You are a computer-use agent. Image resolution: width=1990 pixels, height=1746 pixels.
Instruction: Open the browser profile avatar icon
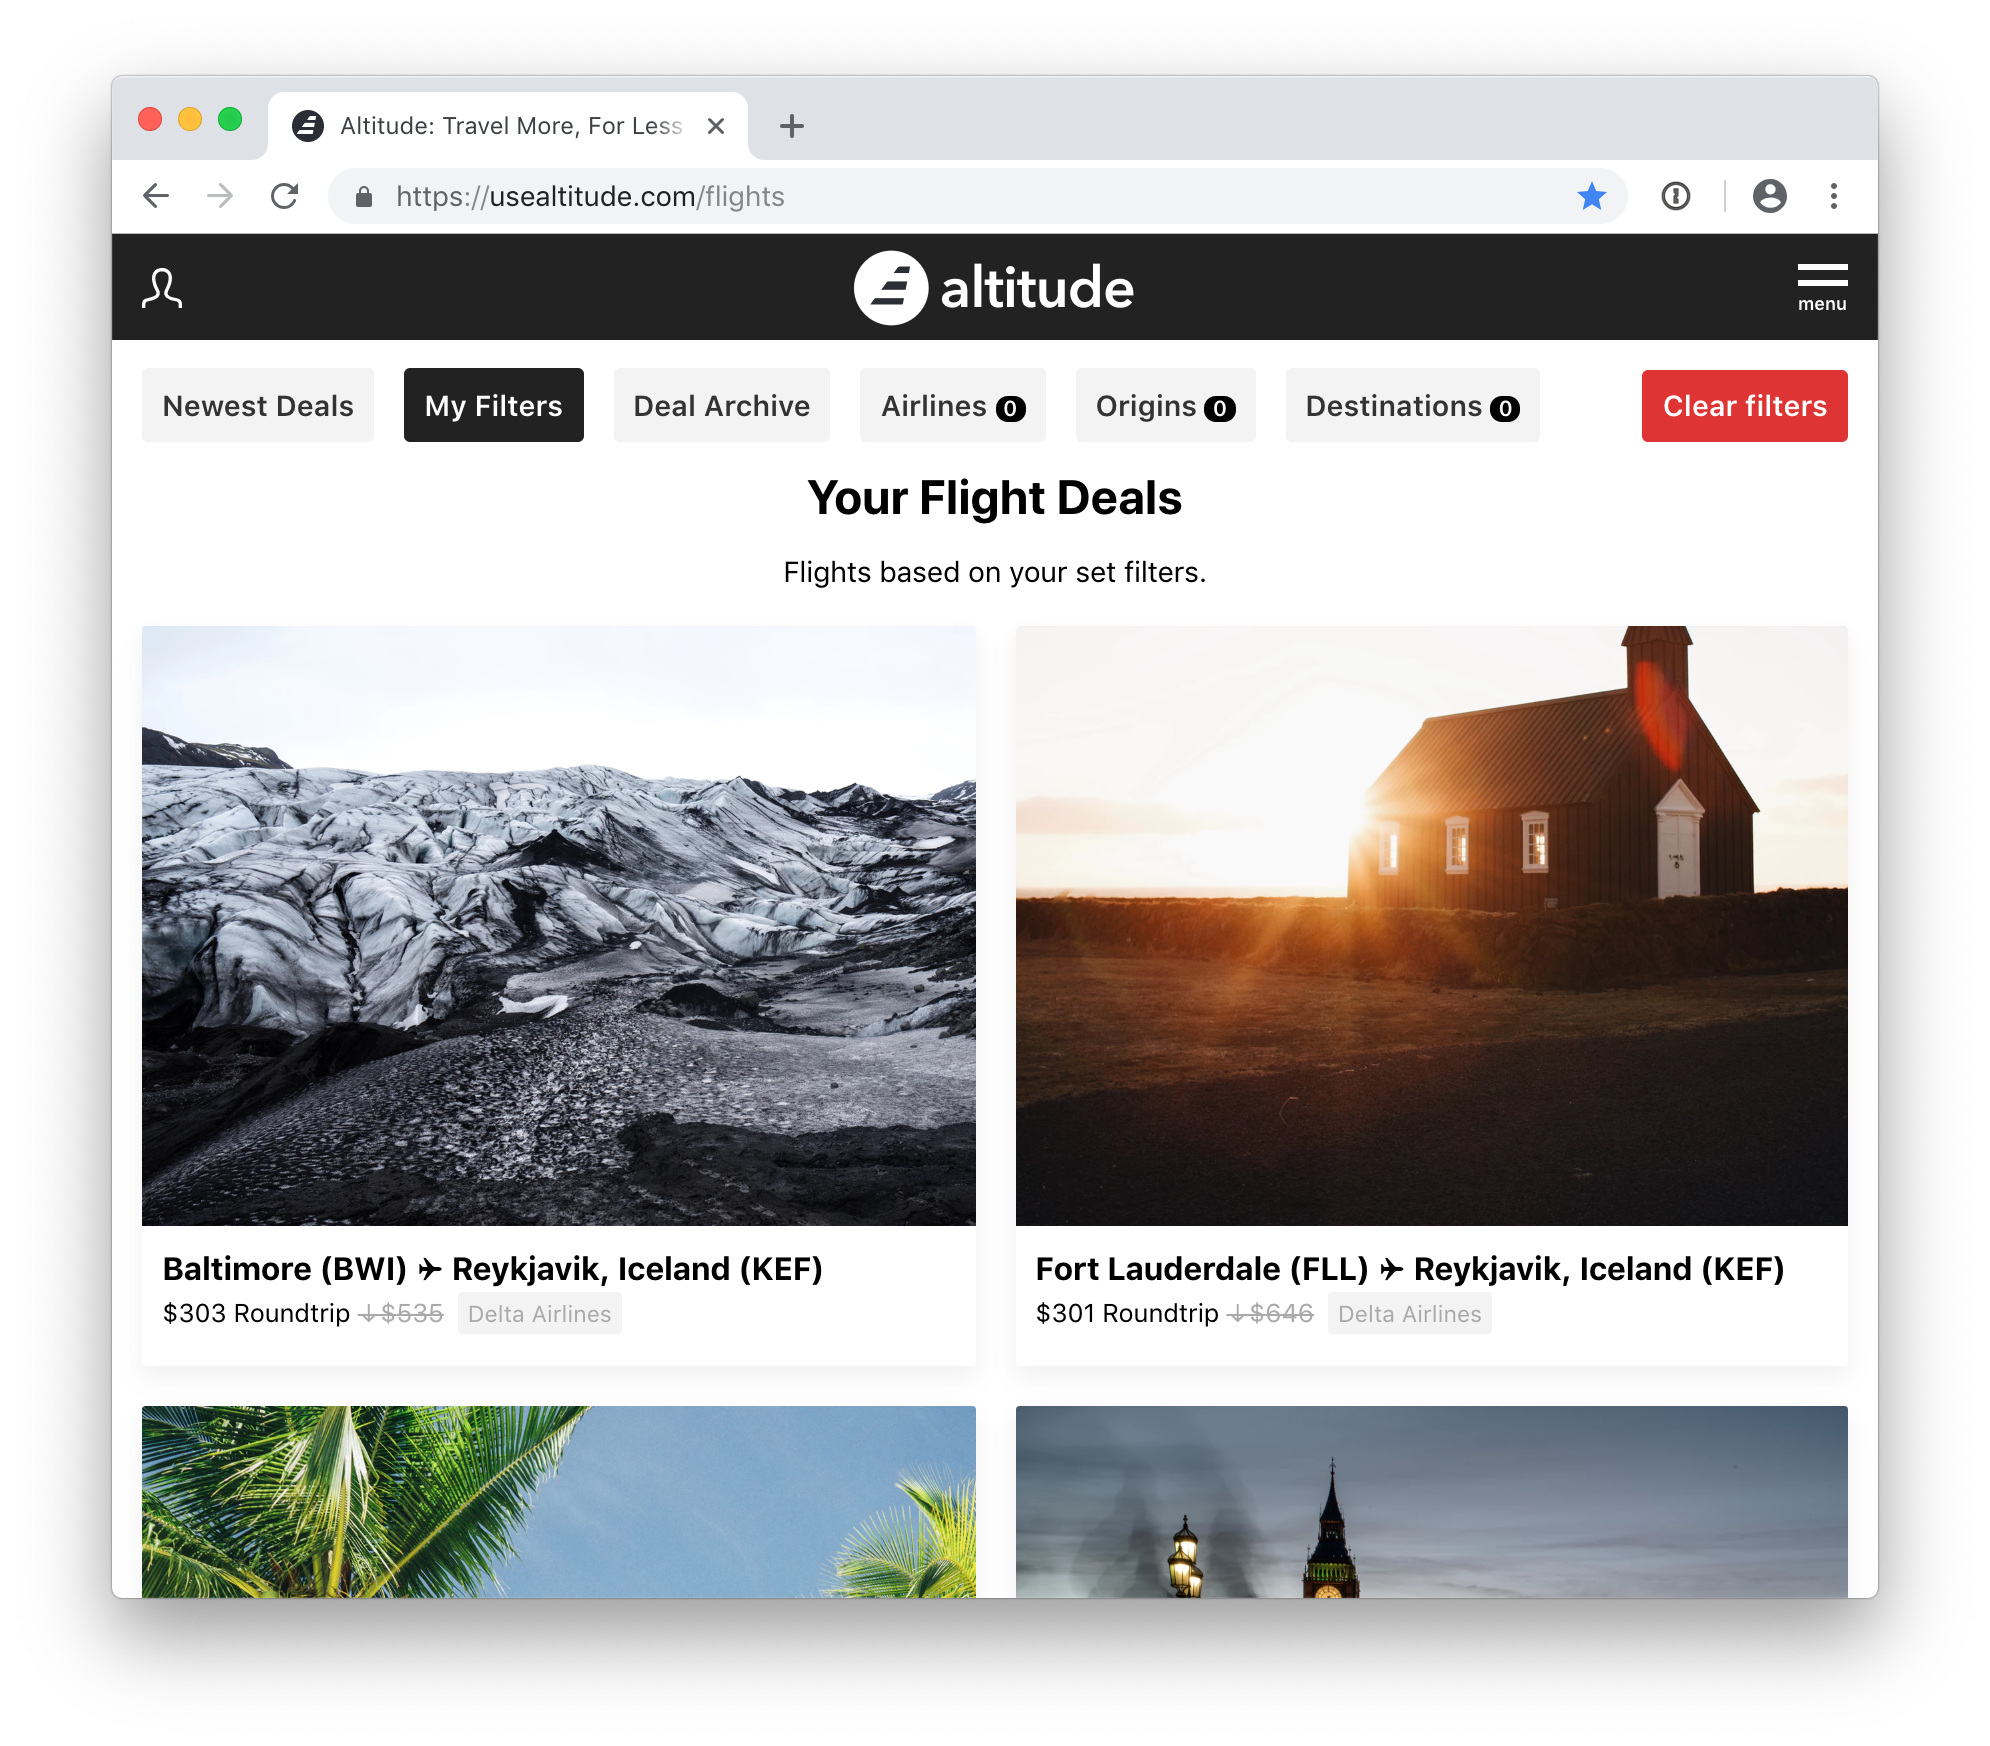pyautogui.click(x=1769, y=196)
